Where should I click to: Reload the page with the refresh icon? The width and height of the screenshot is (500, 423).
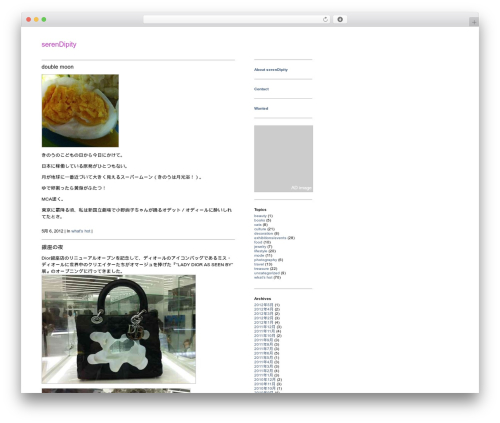[325, 19]
